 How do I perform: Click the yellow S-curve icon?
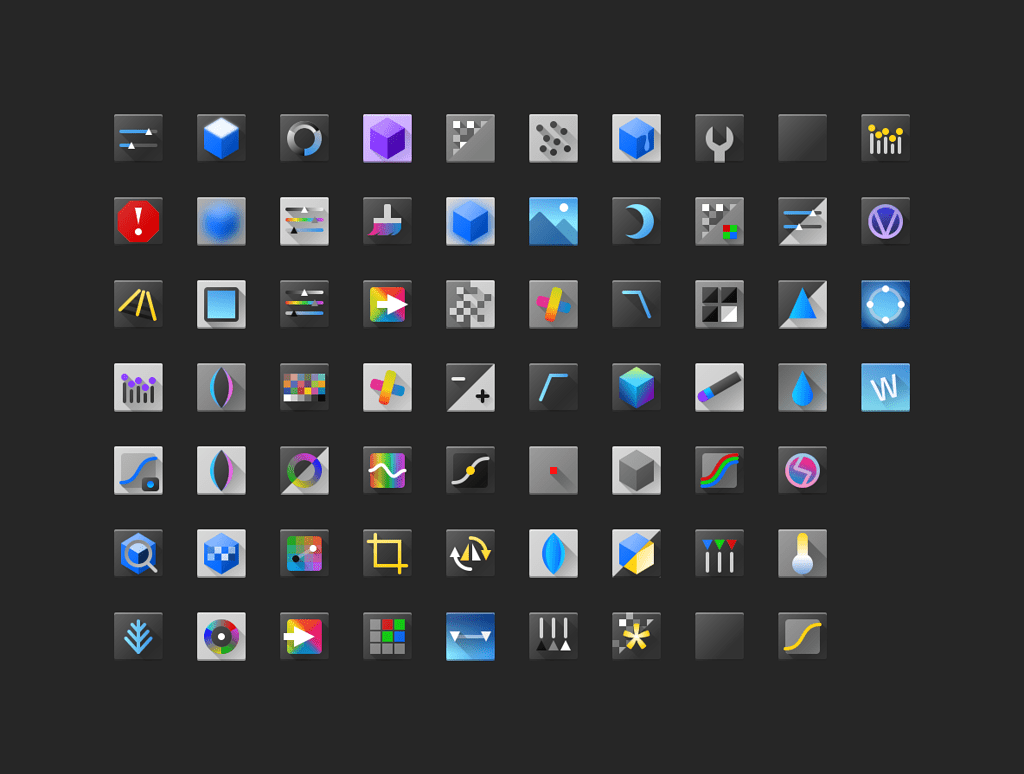pos(802,636)
